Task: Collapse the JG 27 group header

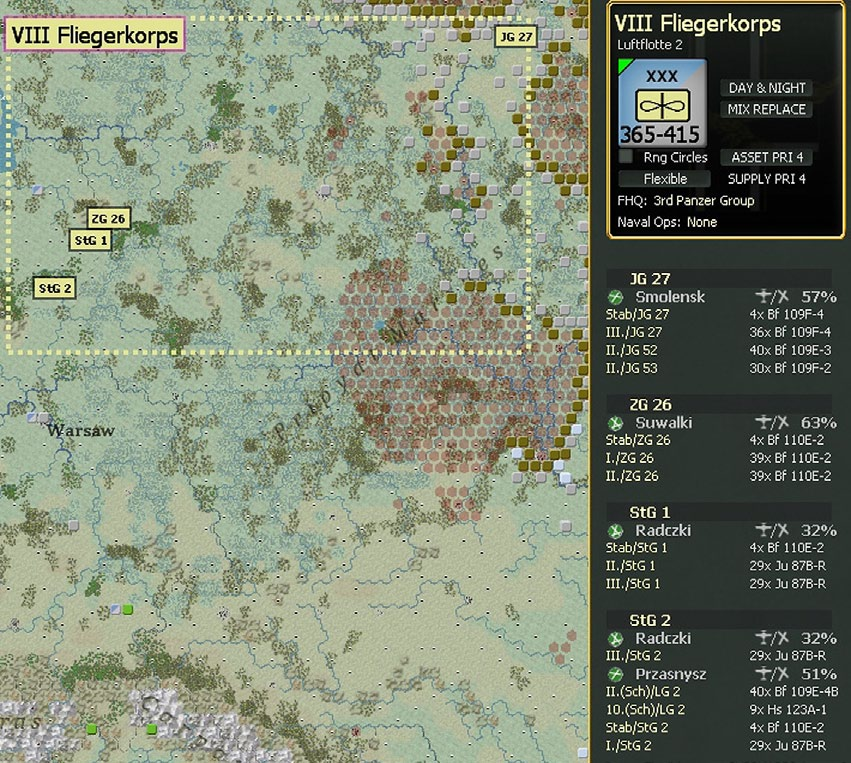Action: point(650,278)
